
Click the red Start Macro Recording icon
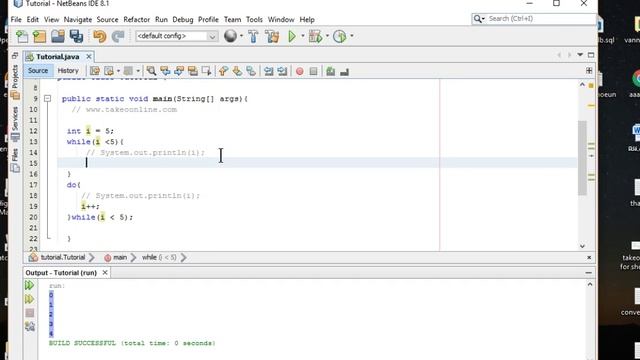300,71
